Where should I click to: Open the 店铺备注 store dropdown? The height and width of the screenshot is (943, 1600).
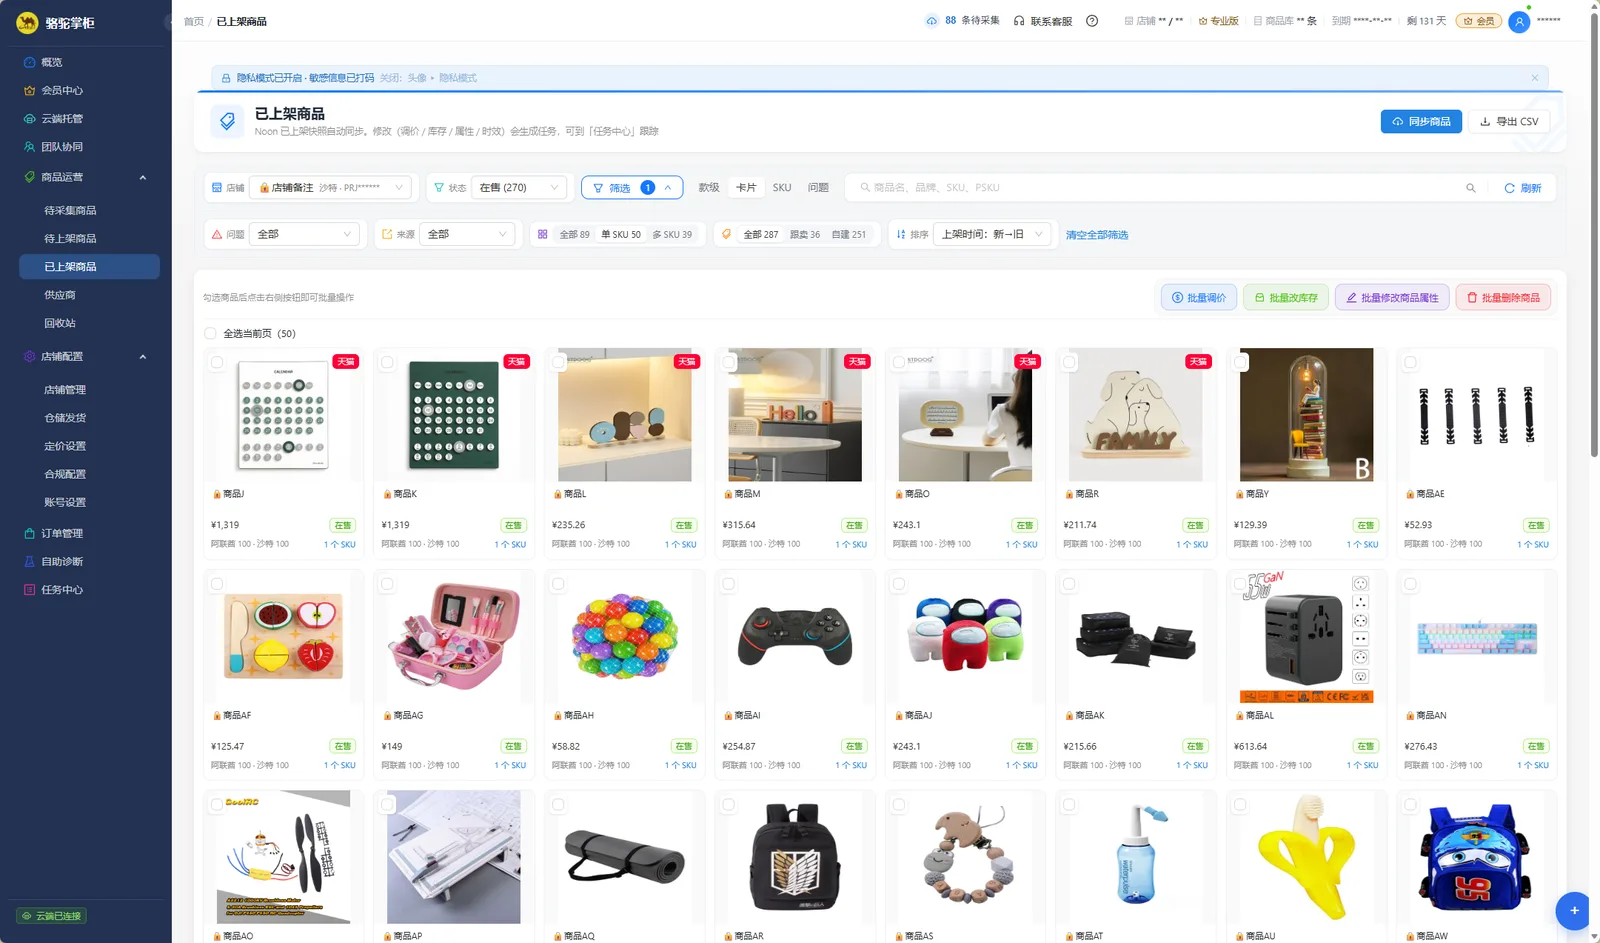tap(330, 187)
